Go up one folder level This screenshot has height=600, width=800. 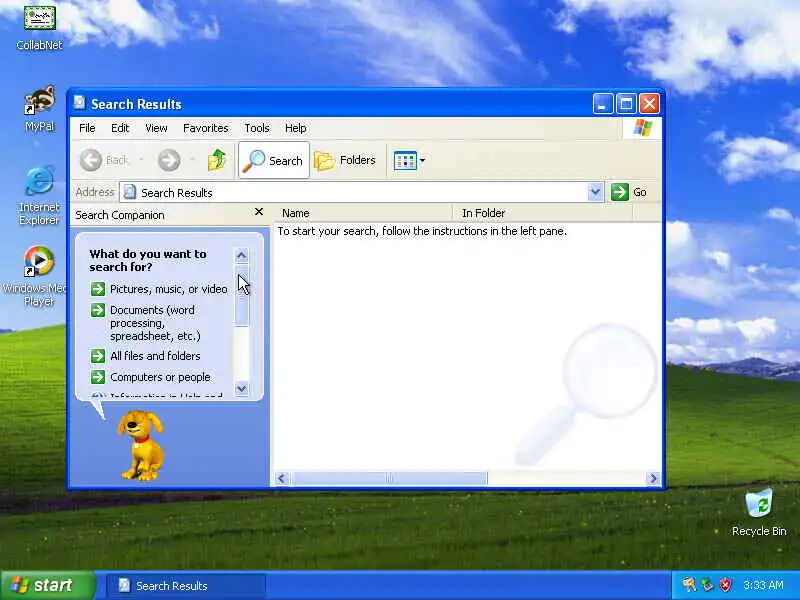(217, 160)
